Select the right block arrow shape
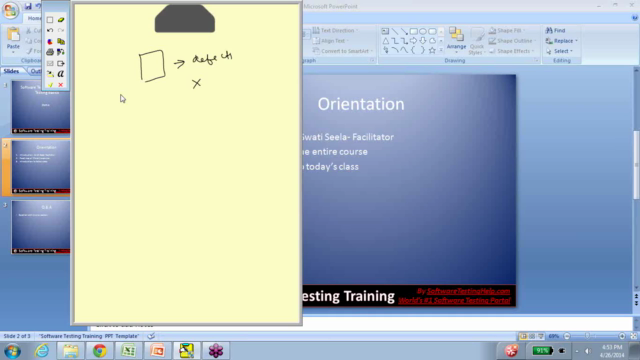The image size is (640, 360). click(413, 41)
